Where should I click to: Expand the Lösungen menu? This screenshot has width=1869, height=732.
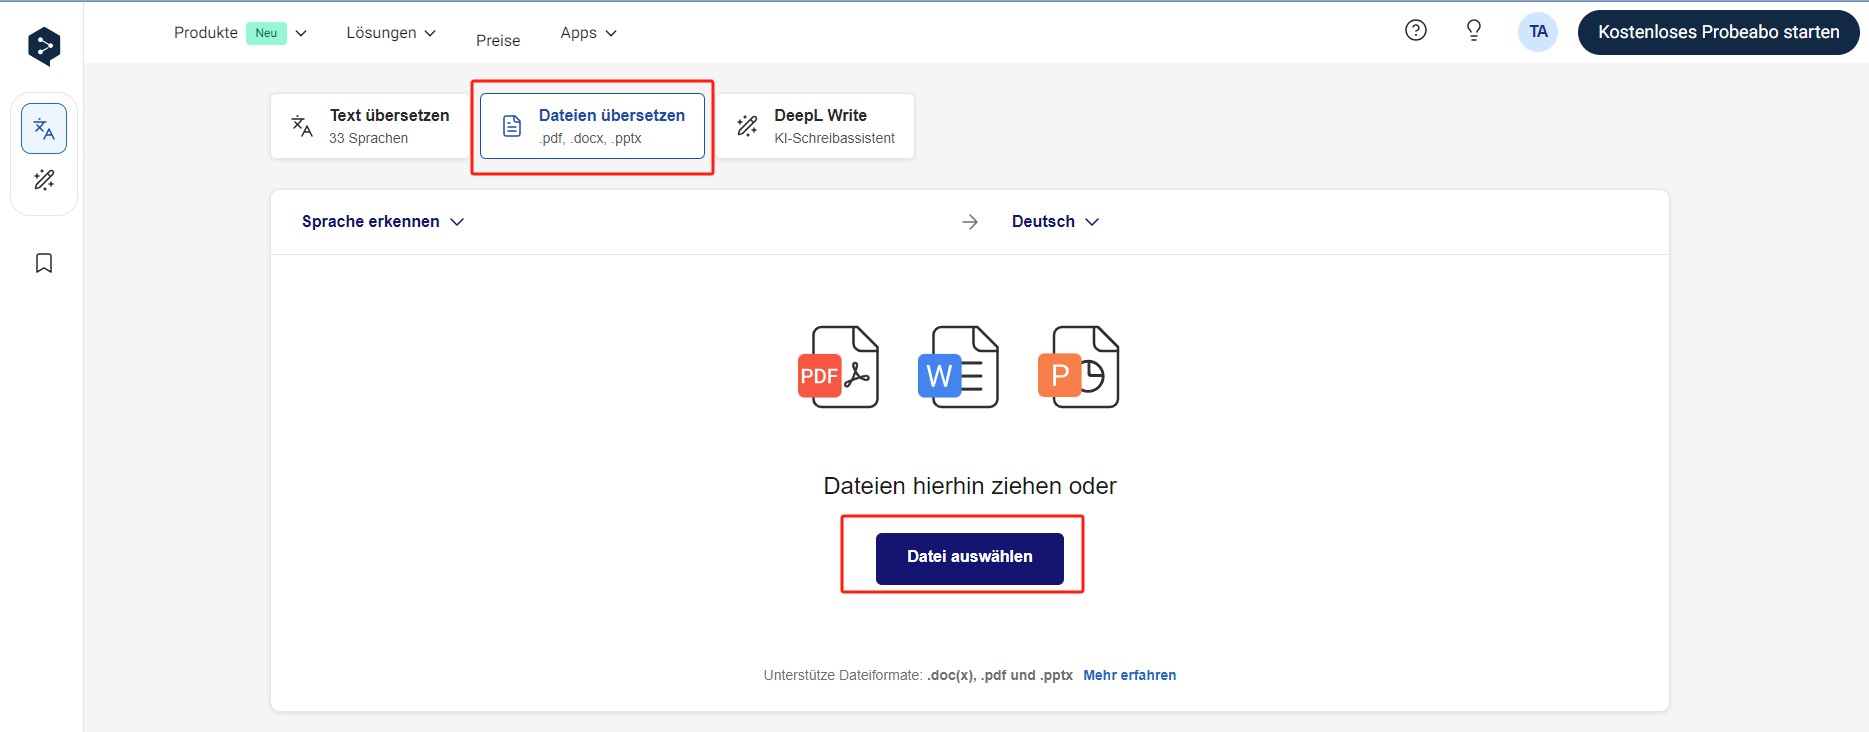tap(391, 33)
